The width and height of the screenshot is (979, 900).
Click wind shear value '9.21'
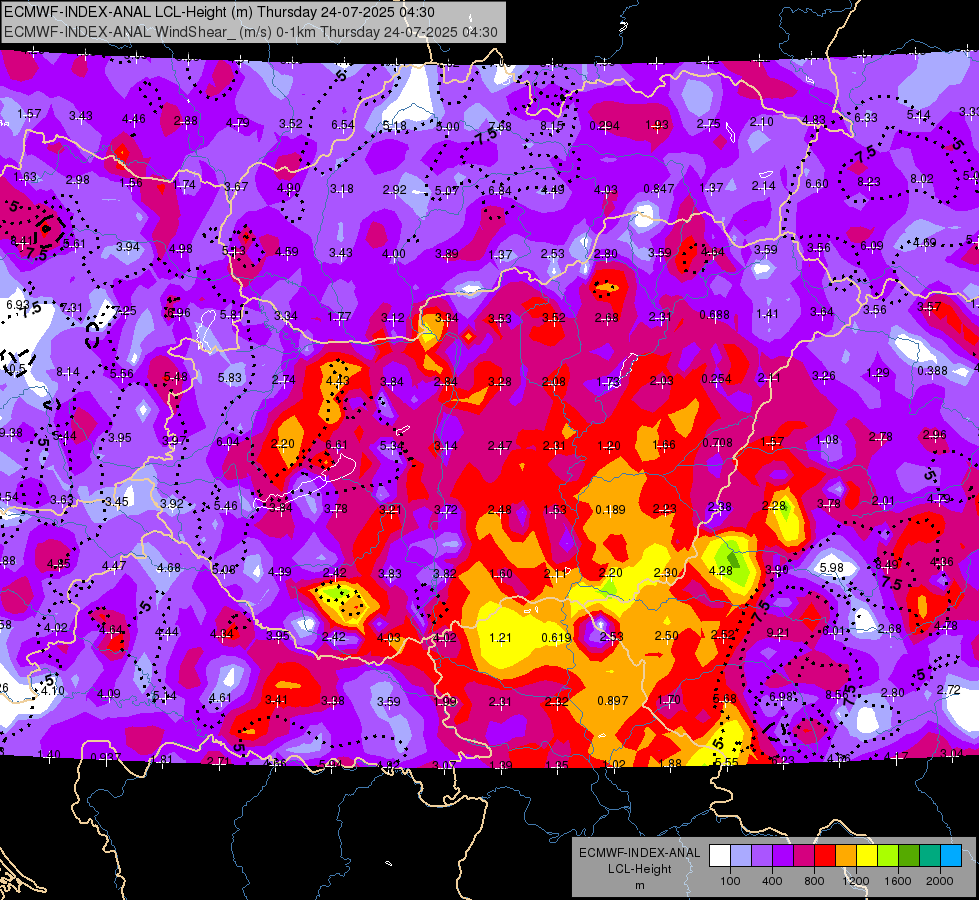[778, 633]
